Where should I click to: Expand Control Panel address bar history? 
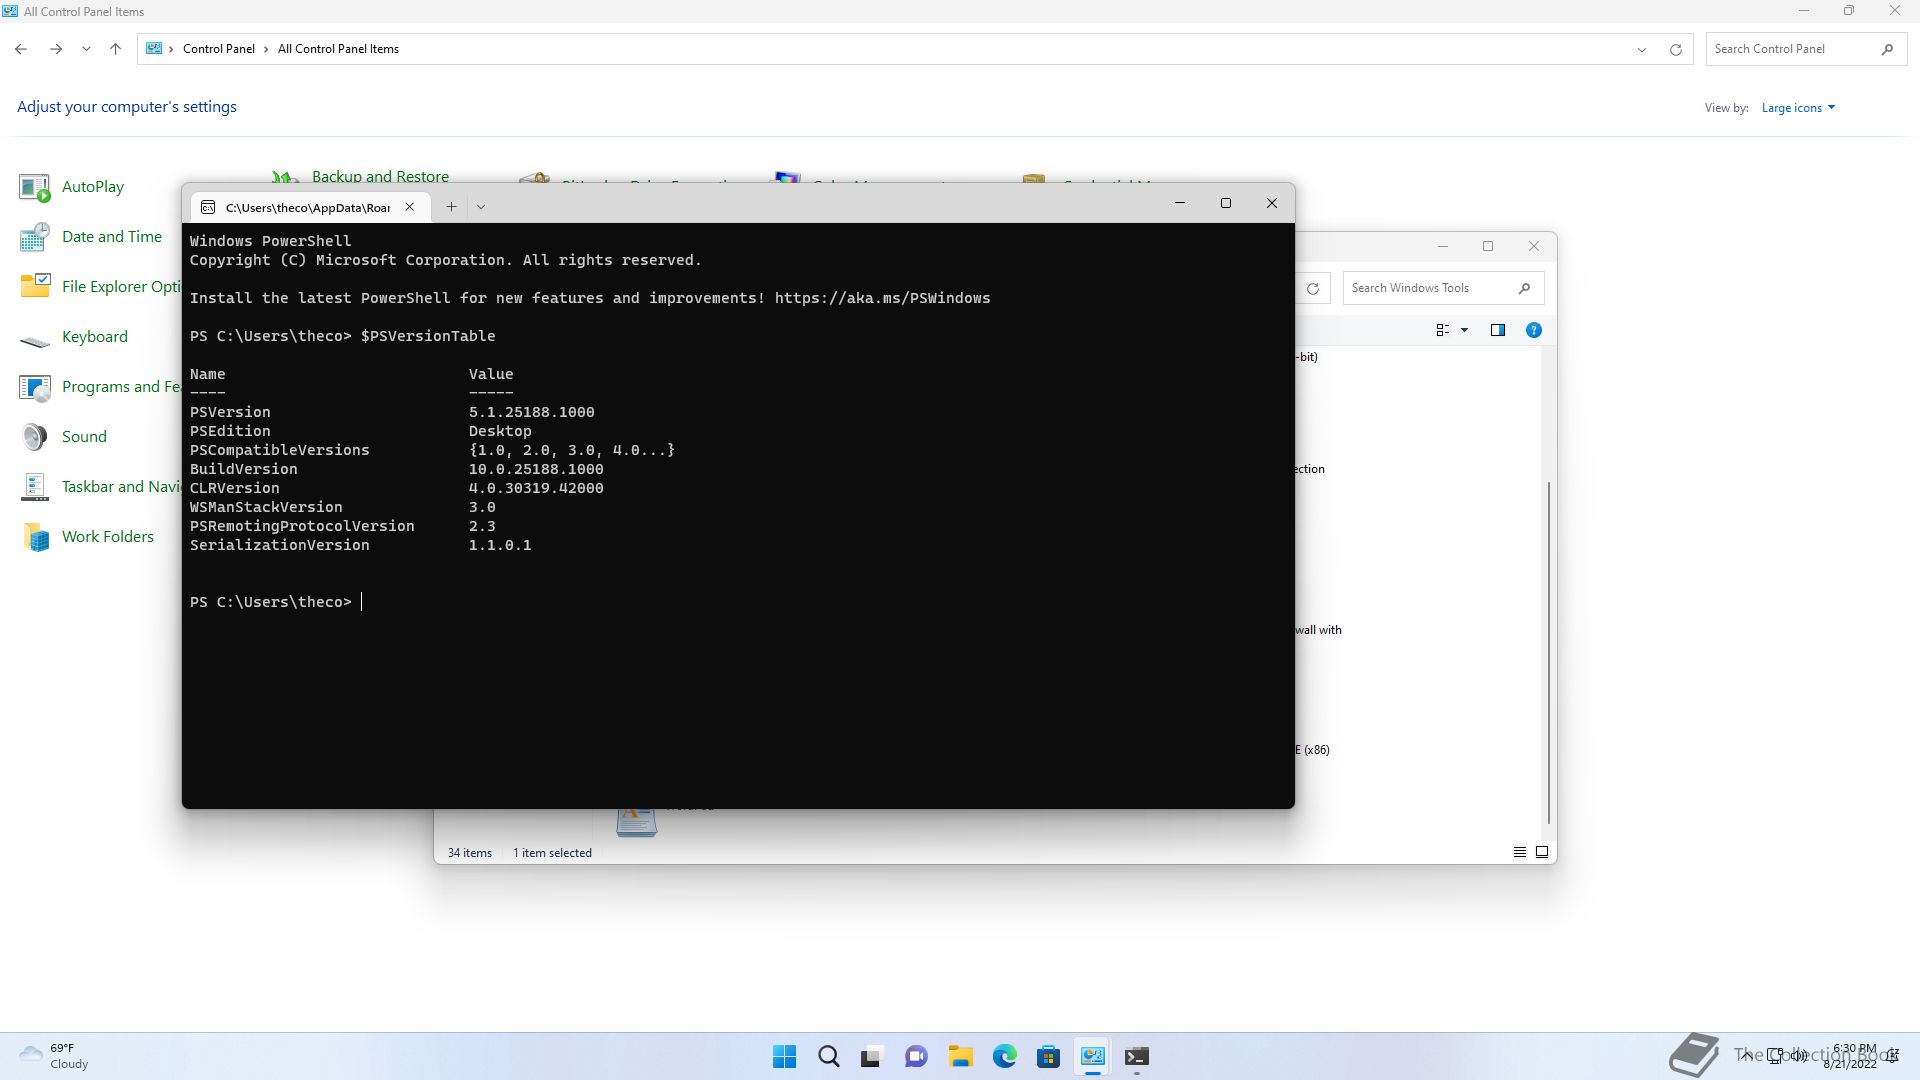click(x=1641, y=49)
